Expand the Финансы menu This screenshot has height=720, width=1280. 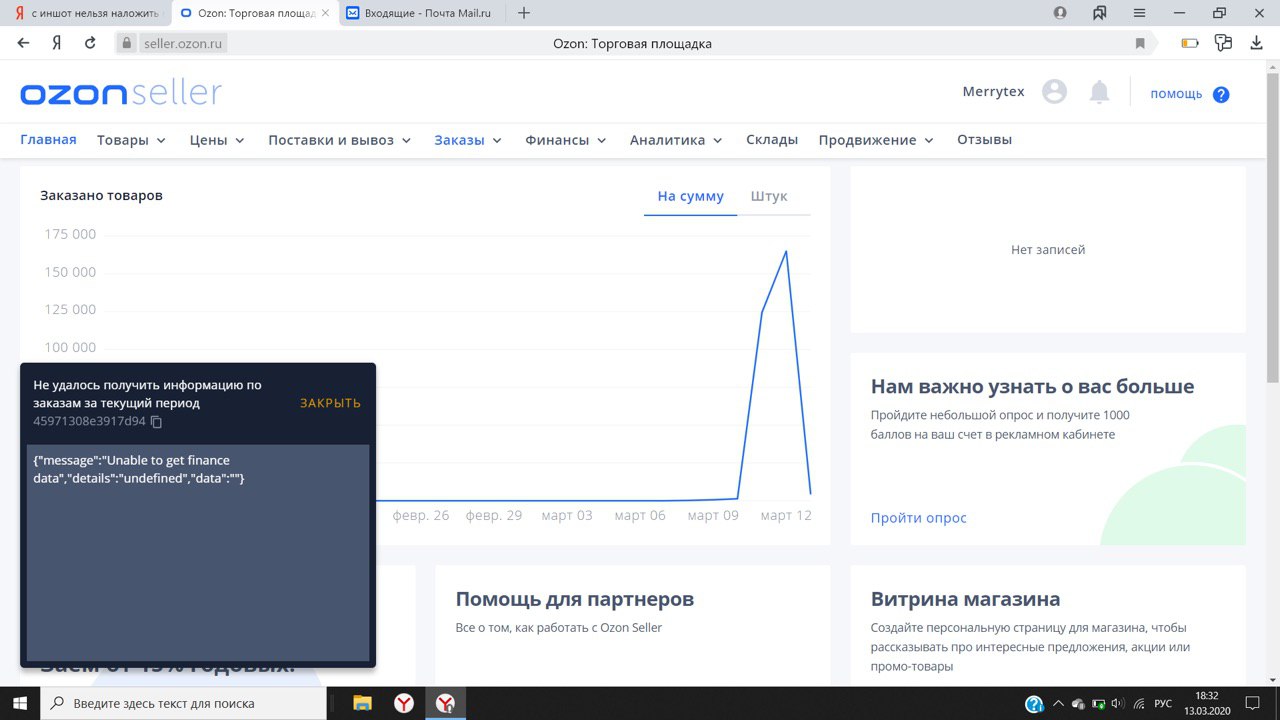(565, 140)
